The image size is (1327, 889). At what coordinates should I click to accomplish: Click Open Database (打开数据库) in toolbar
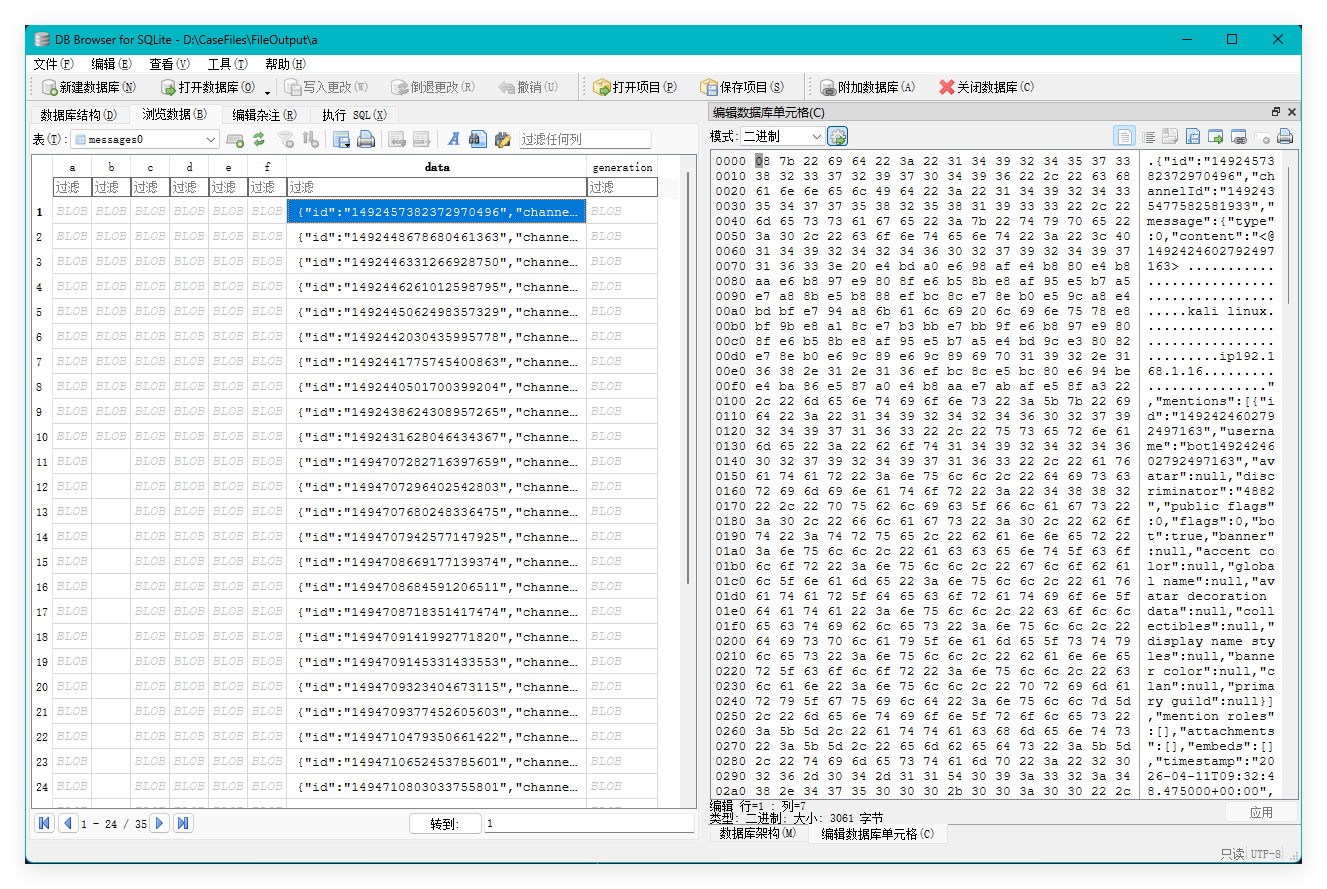click(207, 87)
